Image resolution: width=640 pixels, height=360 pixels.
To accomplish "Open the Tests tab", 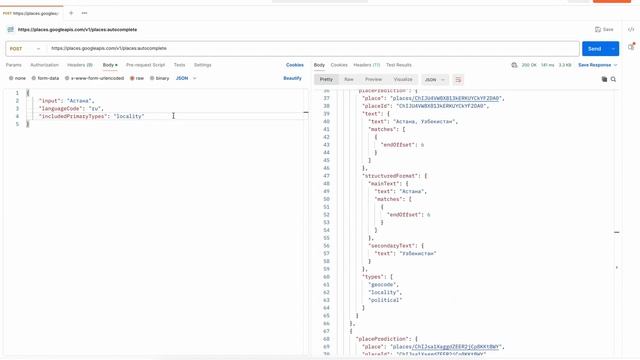I will click(179, 65).
